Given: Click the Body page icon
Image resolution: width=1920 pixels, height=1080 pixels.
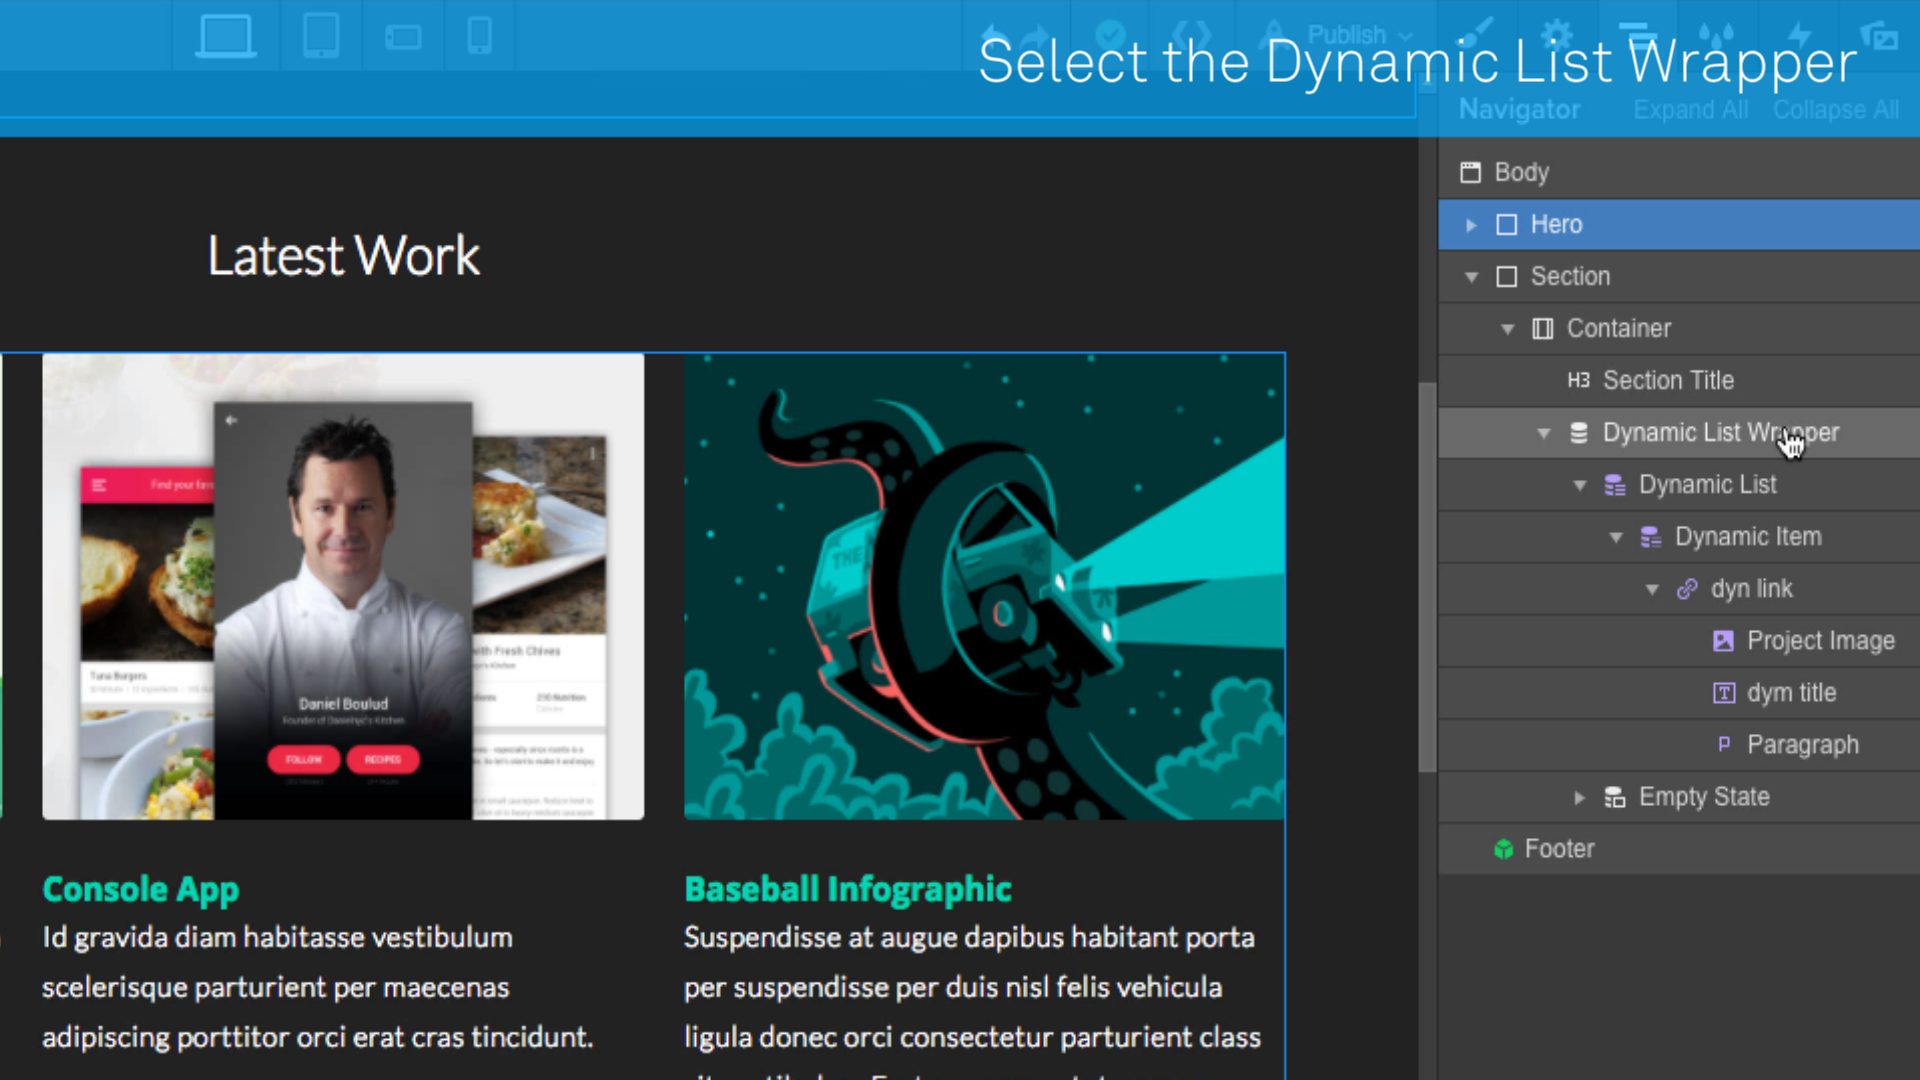Looking at the screenshot, I should point(1470,172).
